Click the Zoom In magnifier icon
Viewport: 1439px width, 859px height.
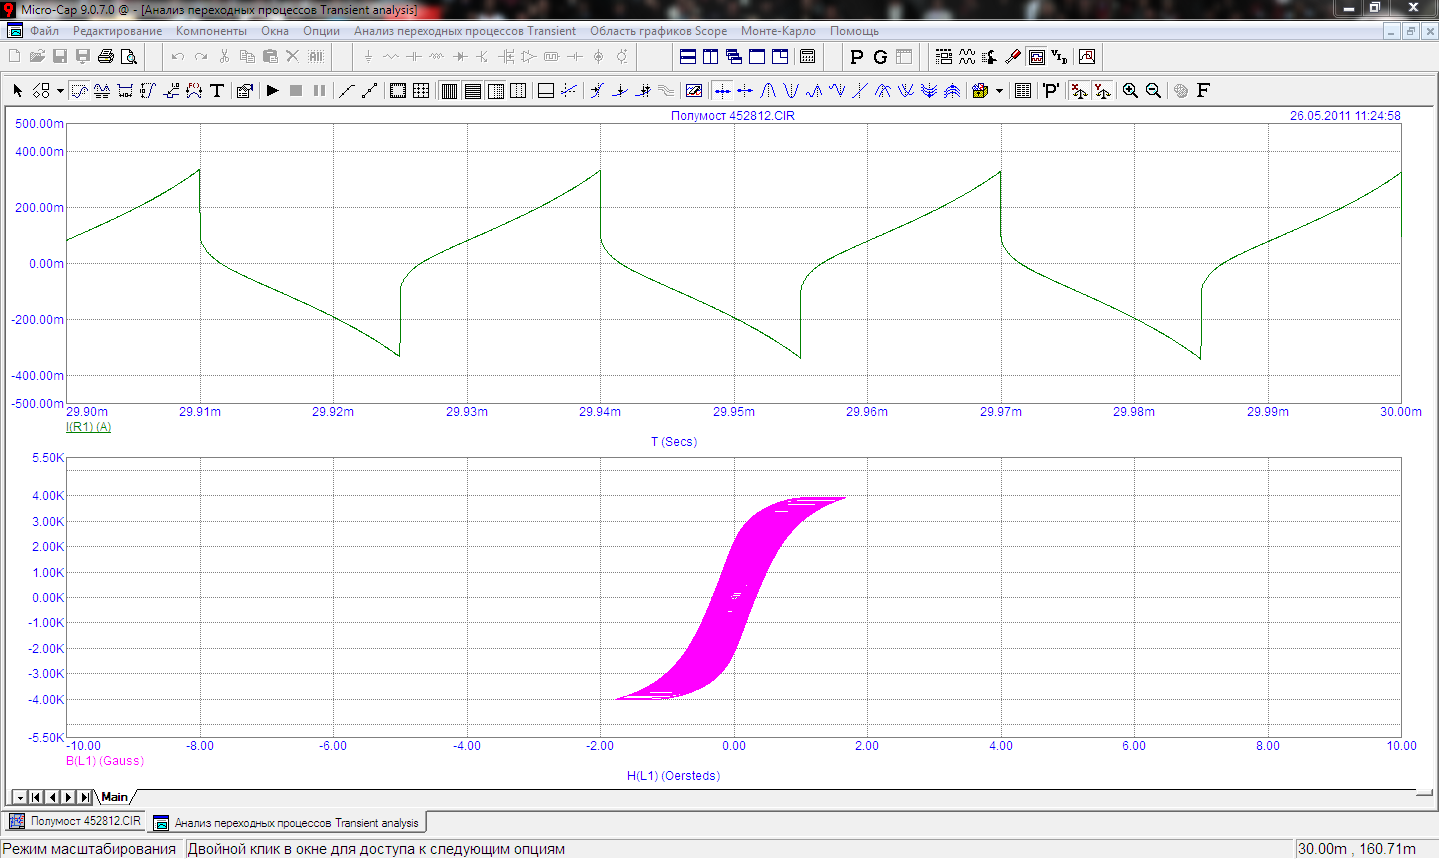pyautogui.click(x=1130, y=91)
